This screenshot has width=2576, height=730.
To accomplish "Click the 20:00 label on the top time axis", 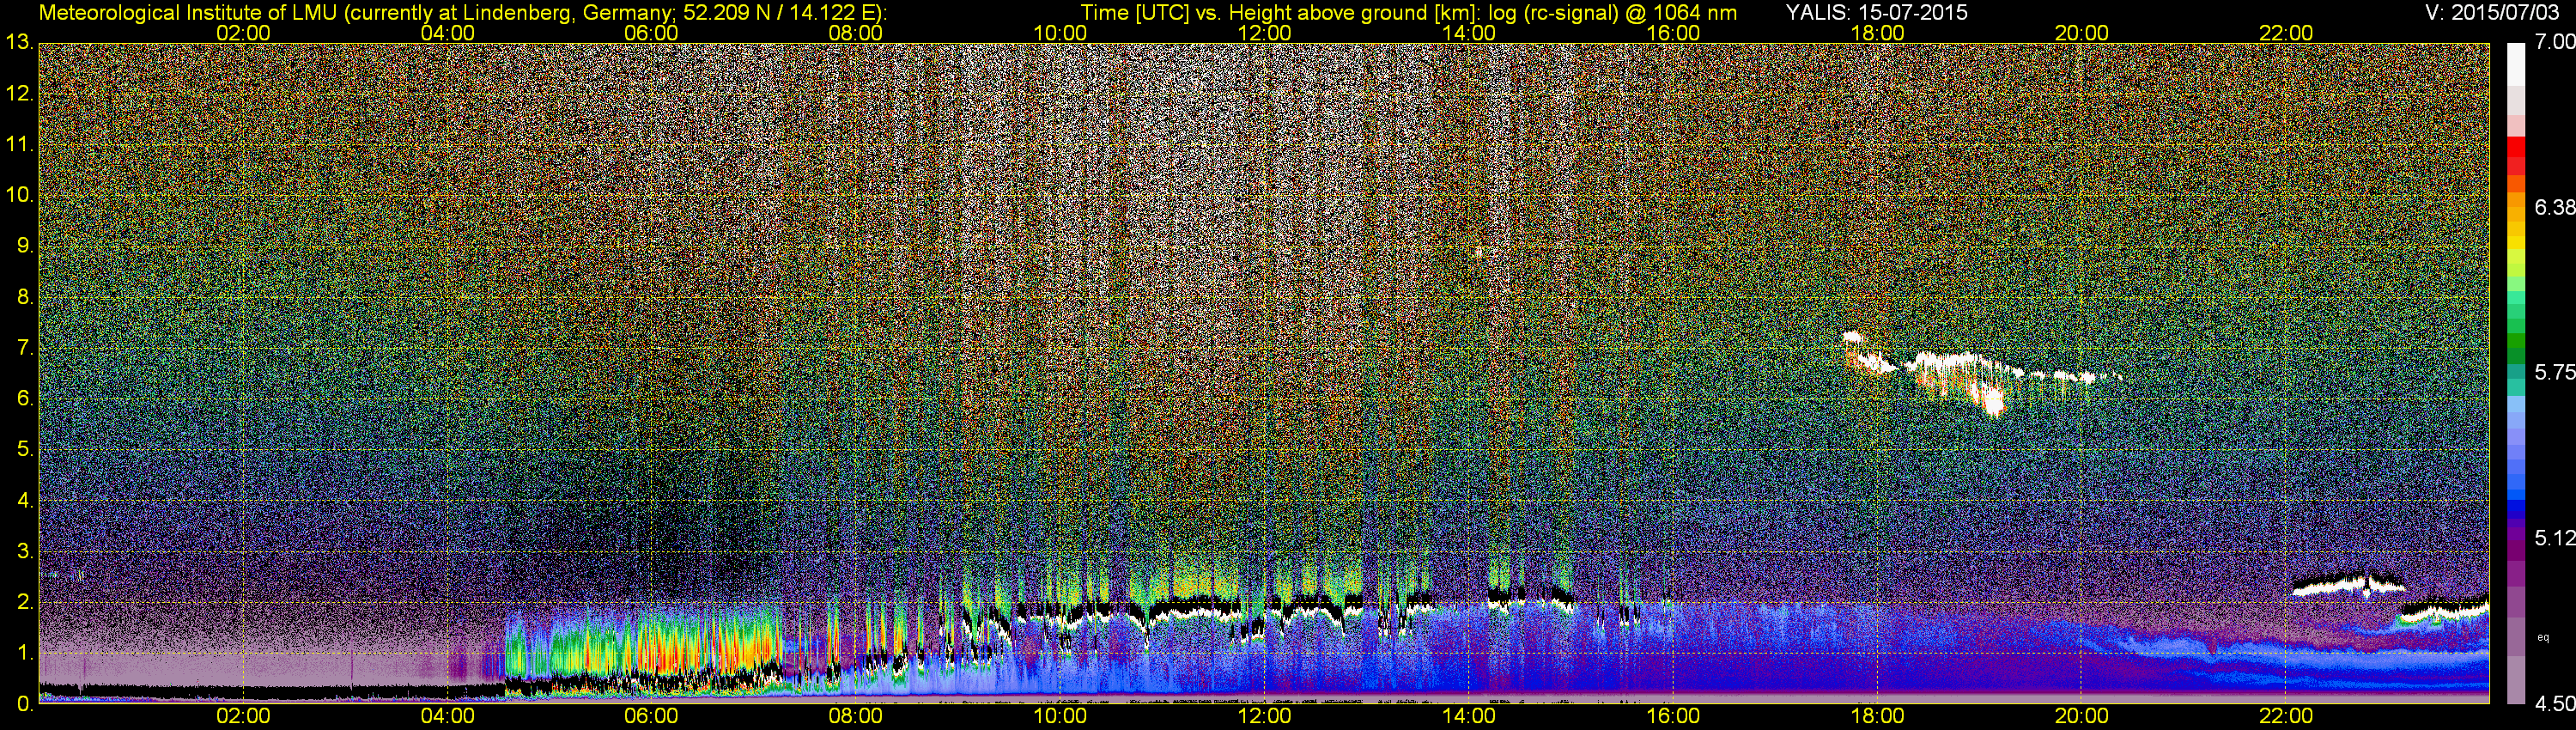I will pos(2082,33).
